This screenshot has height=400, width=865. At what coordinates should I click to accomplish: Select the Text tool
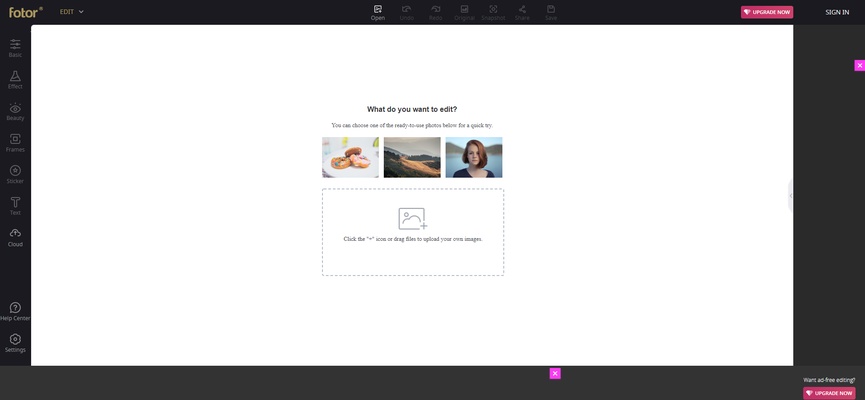click(x=15, y=205)
